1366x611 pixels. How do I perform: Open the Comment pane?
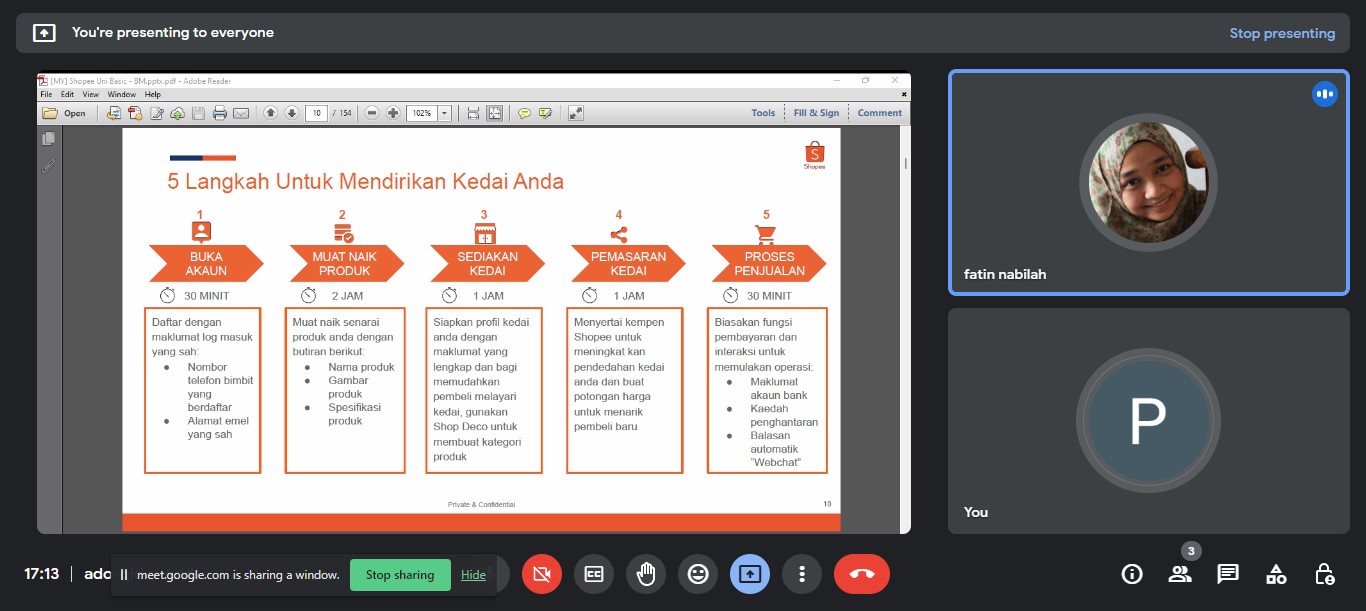pyautogui.click(x=880, y=113)
